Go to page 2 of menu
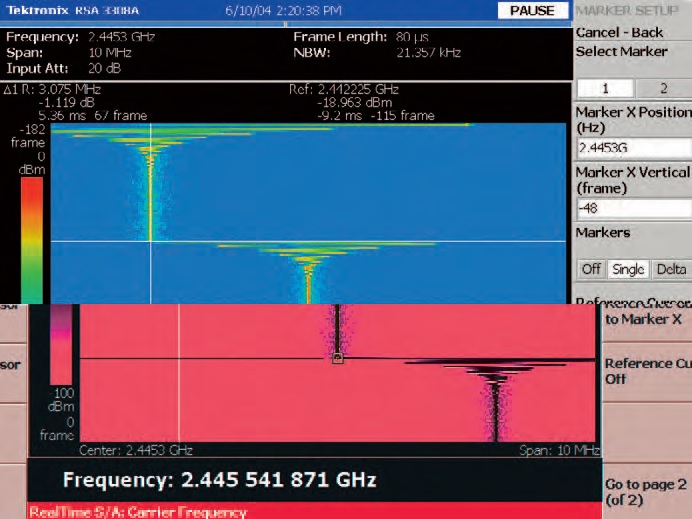Image resolution: width=692 pixels, height=519 pixels. tap(646, 491)
